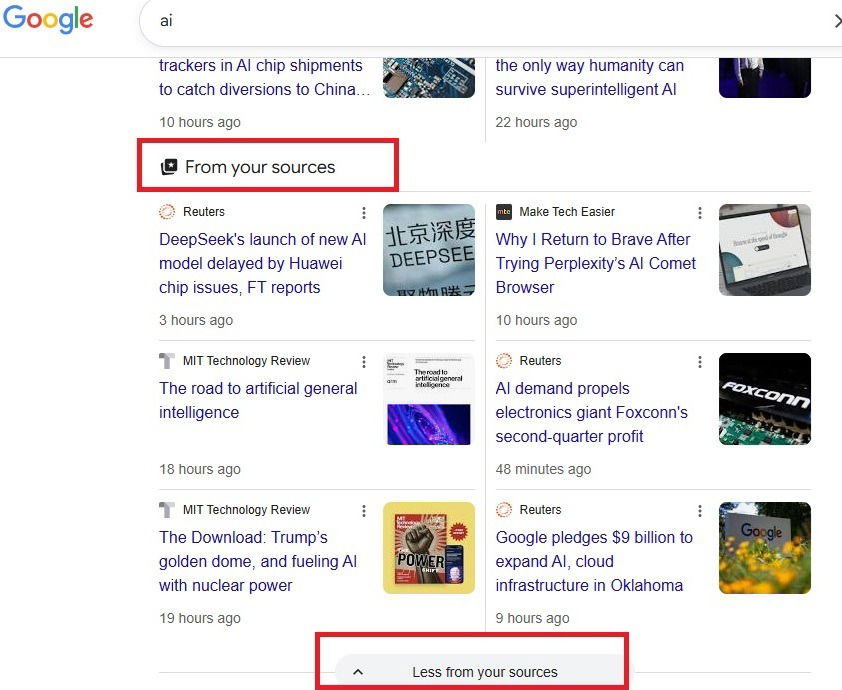Screen dimensions: 842x690
Task: Click the 'Reuters' source name above the Foxconn headline
Action: click(x=540, y=361)
